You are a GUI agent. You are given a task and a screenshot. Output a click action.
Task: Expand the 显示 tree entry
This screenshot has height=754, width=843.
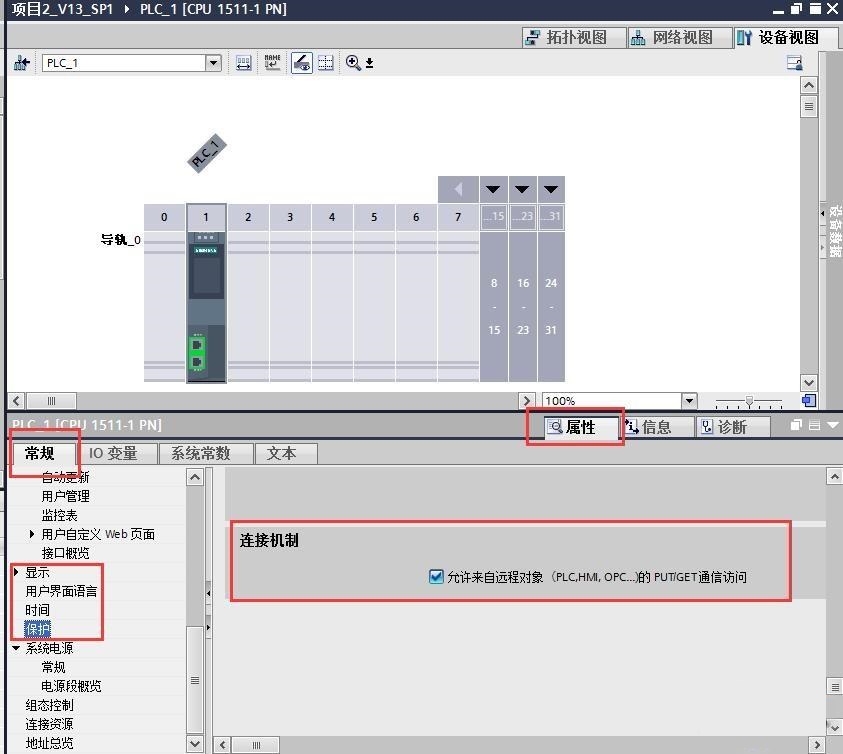pyautogui.click(x=16, y=572)
